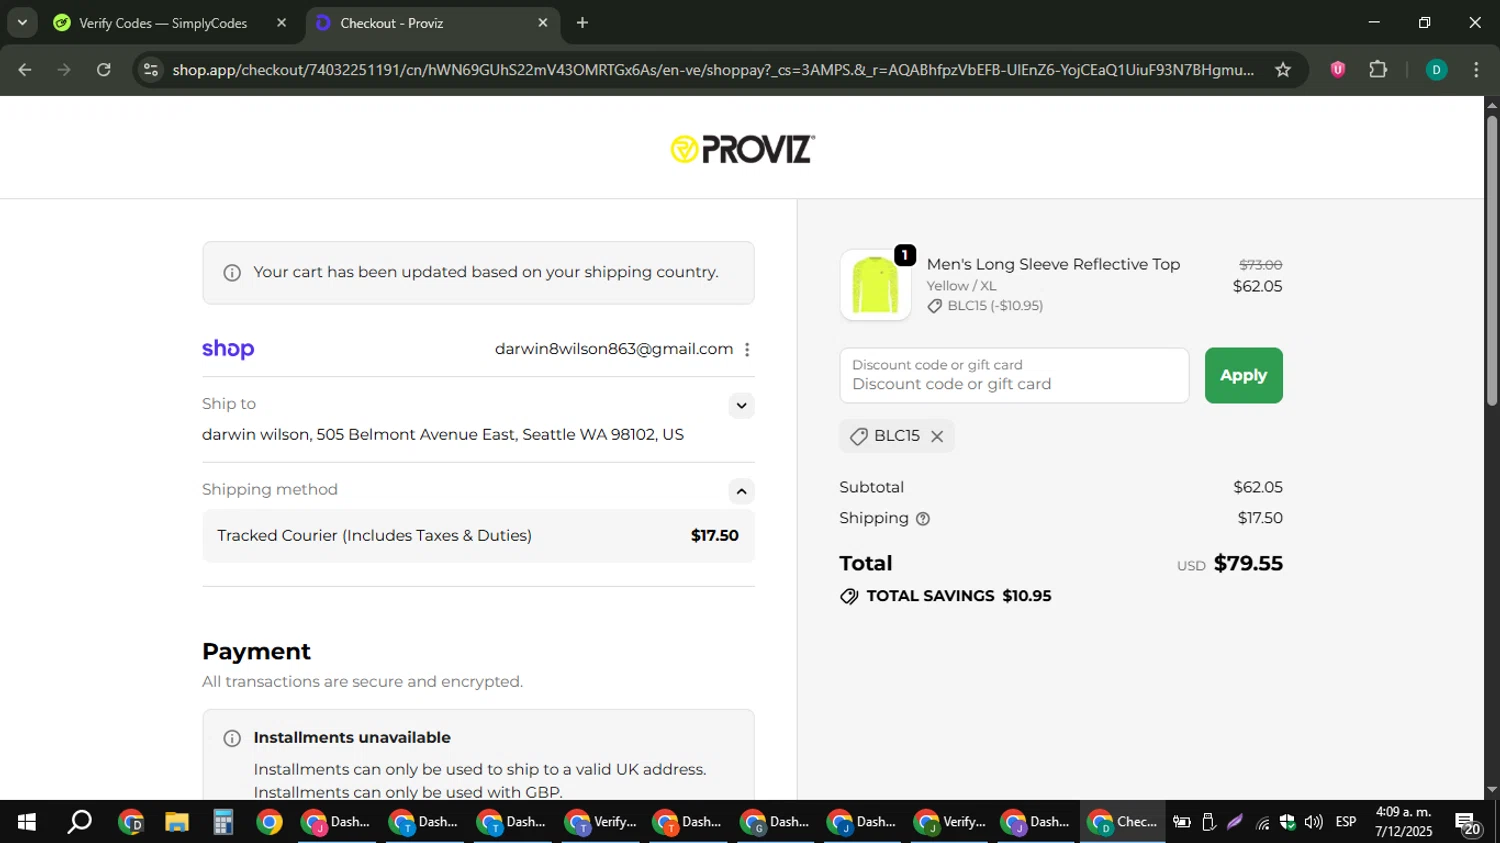Click the address bar URL

(x=712, y=70)
